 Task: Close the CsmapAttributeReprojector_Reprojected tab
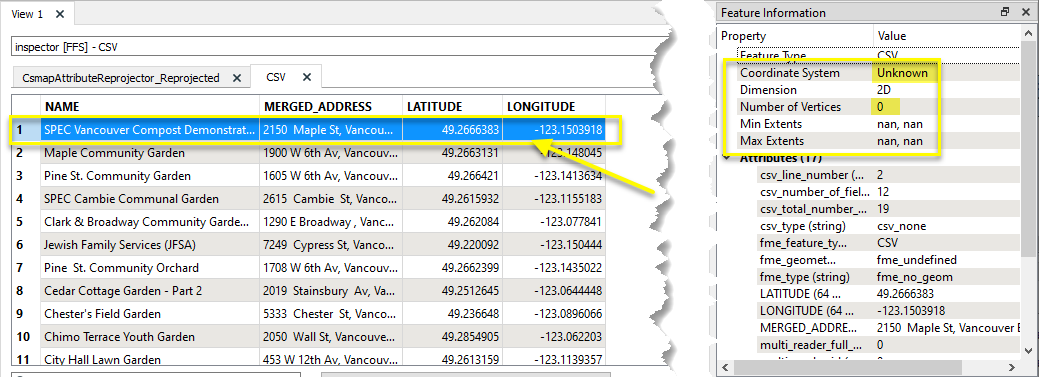237,78
